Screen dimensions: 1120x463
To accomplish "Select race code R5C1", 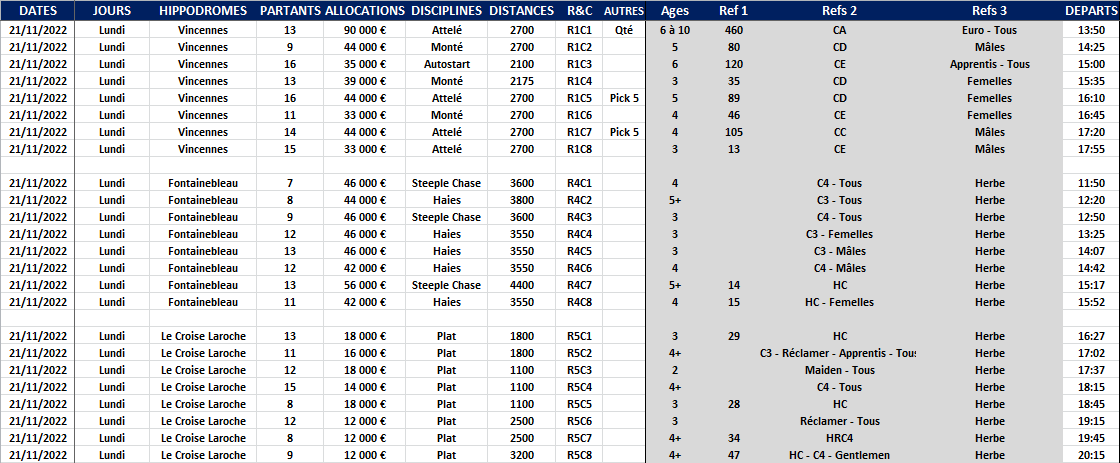I will click(x=579, y=336).
